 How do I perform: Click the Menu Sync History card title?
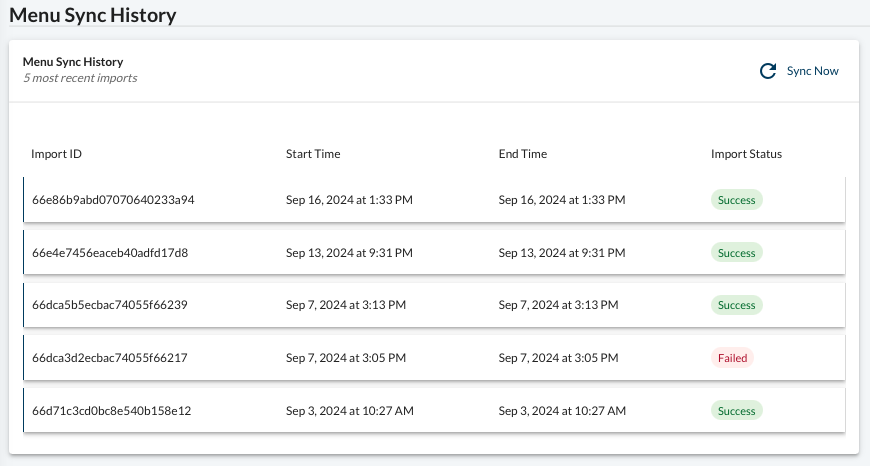pyautogui.click(x=73, y=62)
